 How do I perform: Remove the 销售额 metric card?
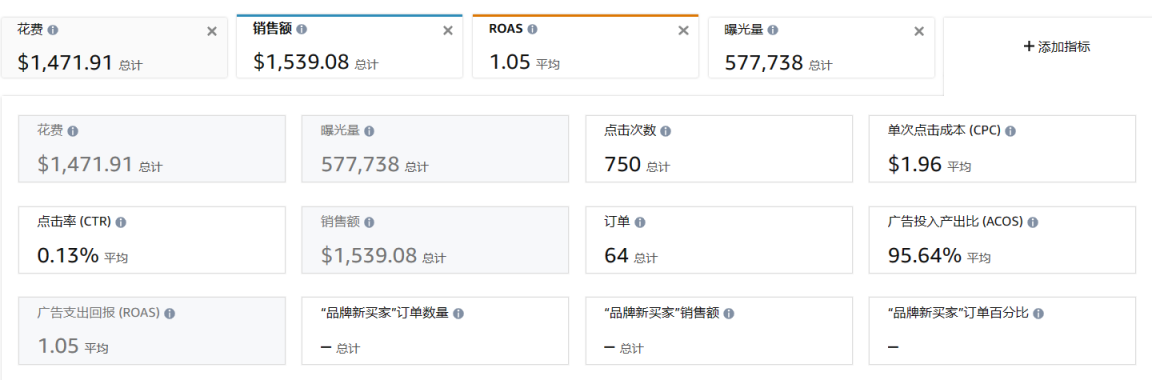[x=447, y=30]
